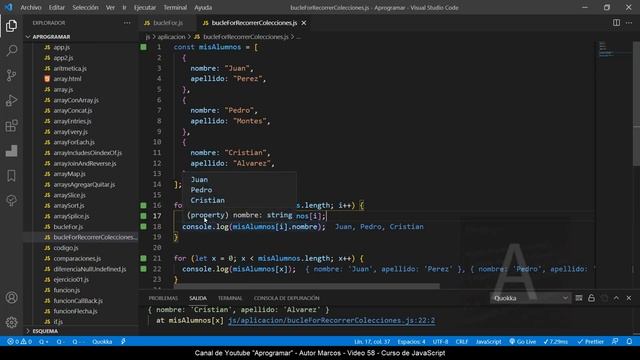Click errors and warnings count in status bar
640x360 pixels.
point(20,342)
